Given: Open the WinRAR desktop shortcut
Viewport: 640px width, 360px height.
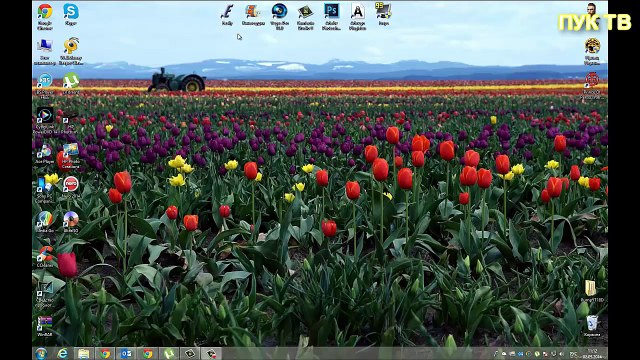Looking at the screenshot, I should coord(44,326).
